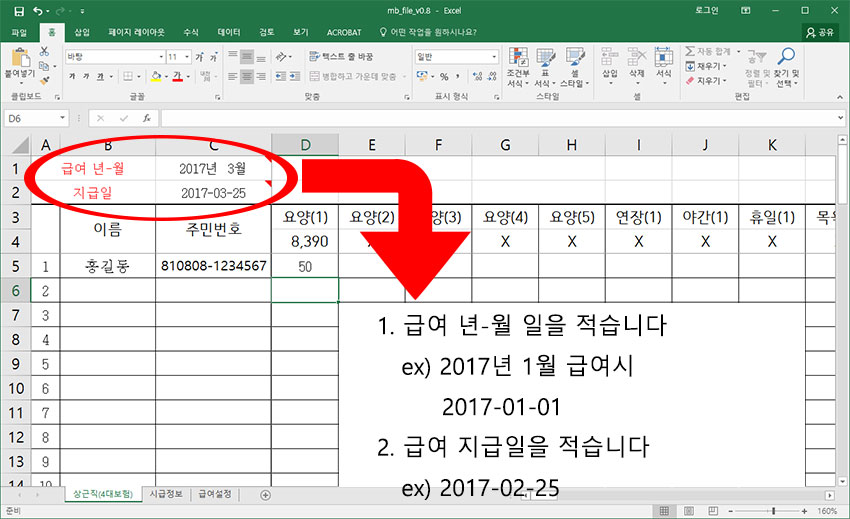This screenshot has height=519, width=850.
Task: Open the font name 바탕 dropdown
Action: (159, 57)
